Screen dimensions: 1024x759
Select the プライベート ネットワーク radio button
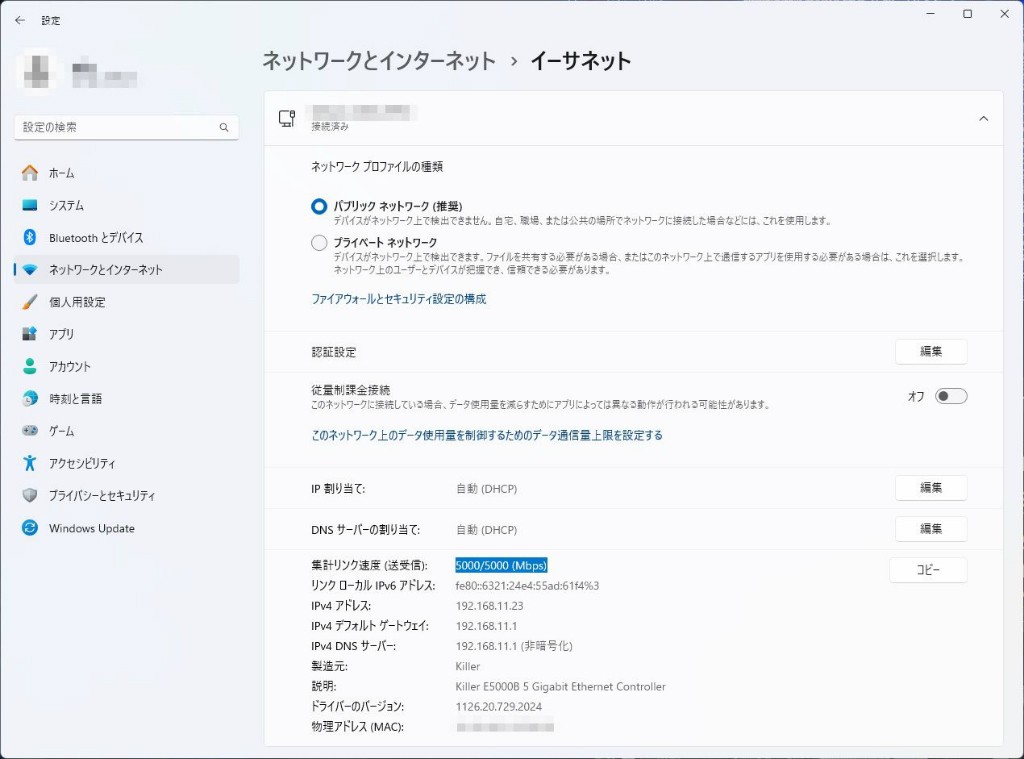(x=319, y=242)
